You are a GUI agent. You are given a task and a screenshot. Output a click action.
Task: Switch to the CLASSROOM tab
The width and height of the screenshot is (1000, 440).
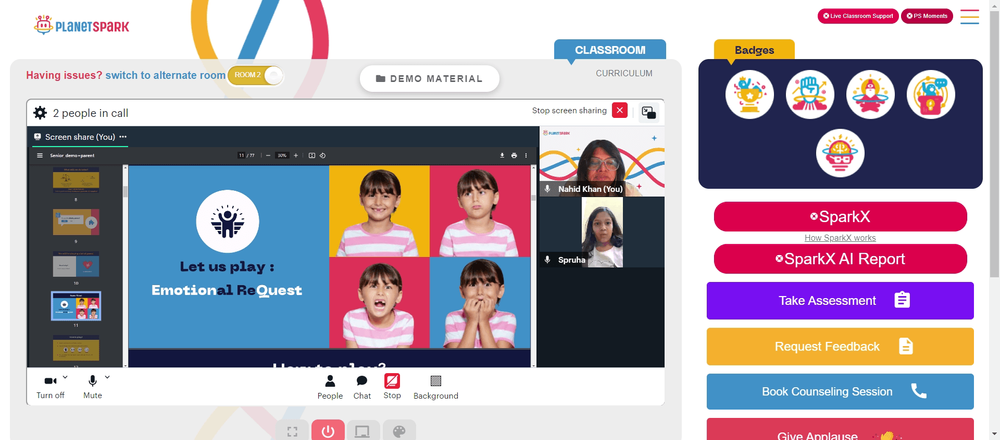pos(610,50)
